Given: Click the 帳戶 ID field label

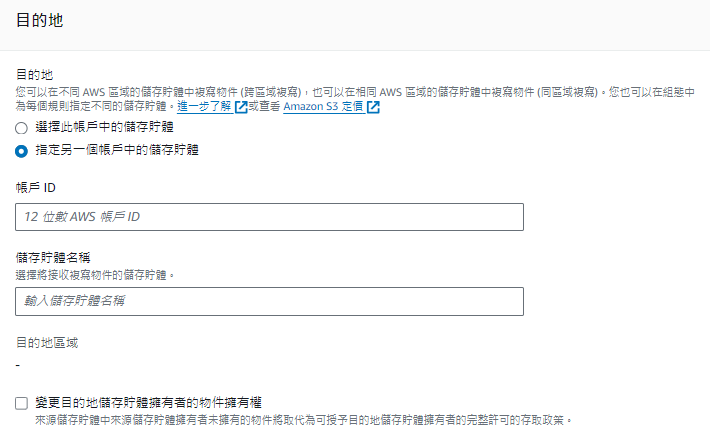Looking at the screenshot, I should pyautogui.click(x=36, y=187).
